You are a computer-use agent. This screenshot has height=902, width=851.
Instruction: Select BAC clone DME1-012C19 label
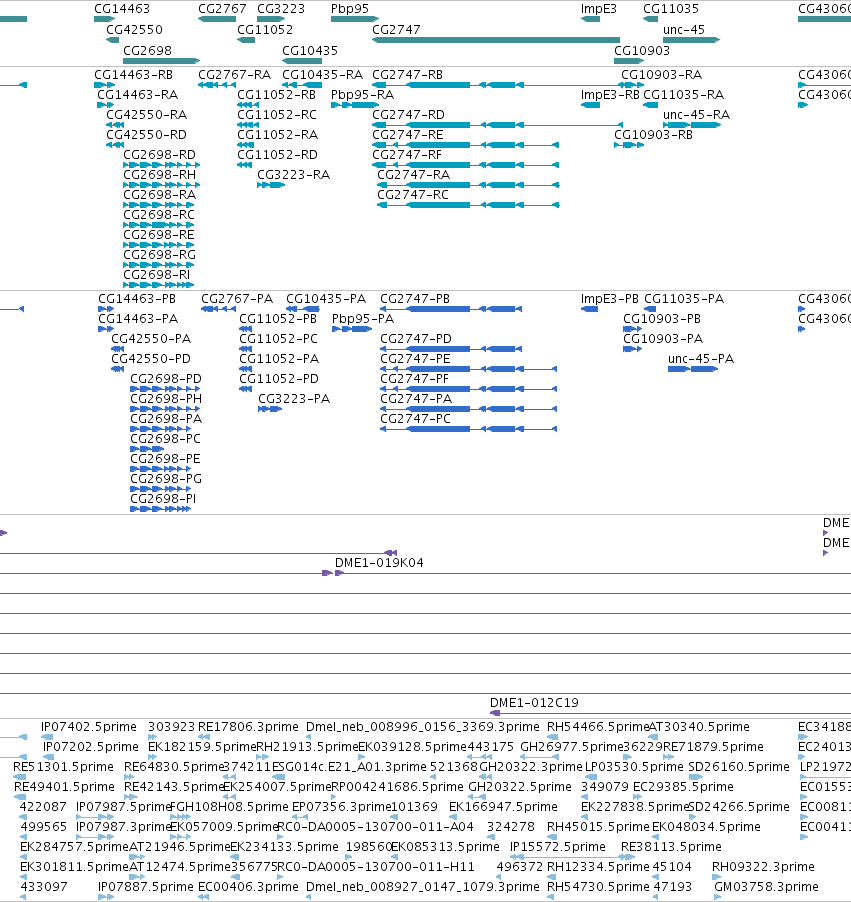pos(534,702)
